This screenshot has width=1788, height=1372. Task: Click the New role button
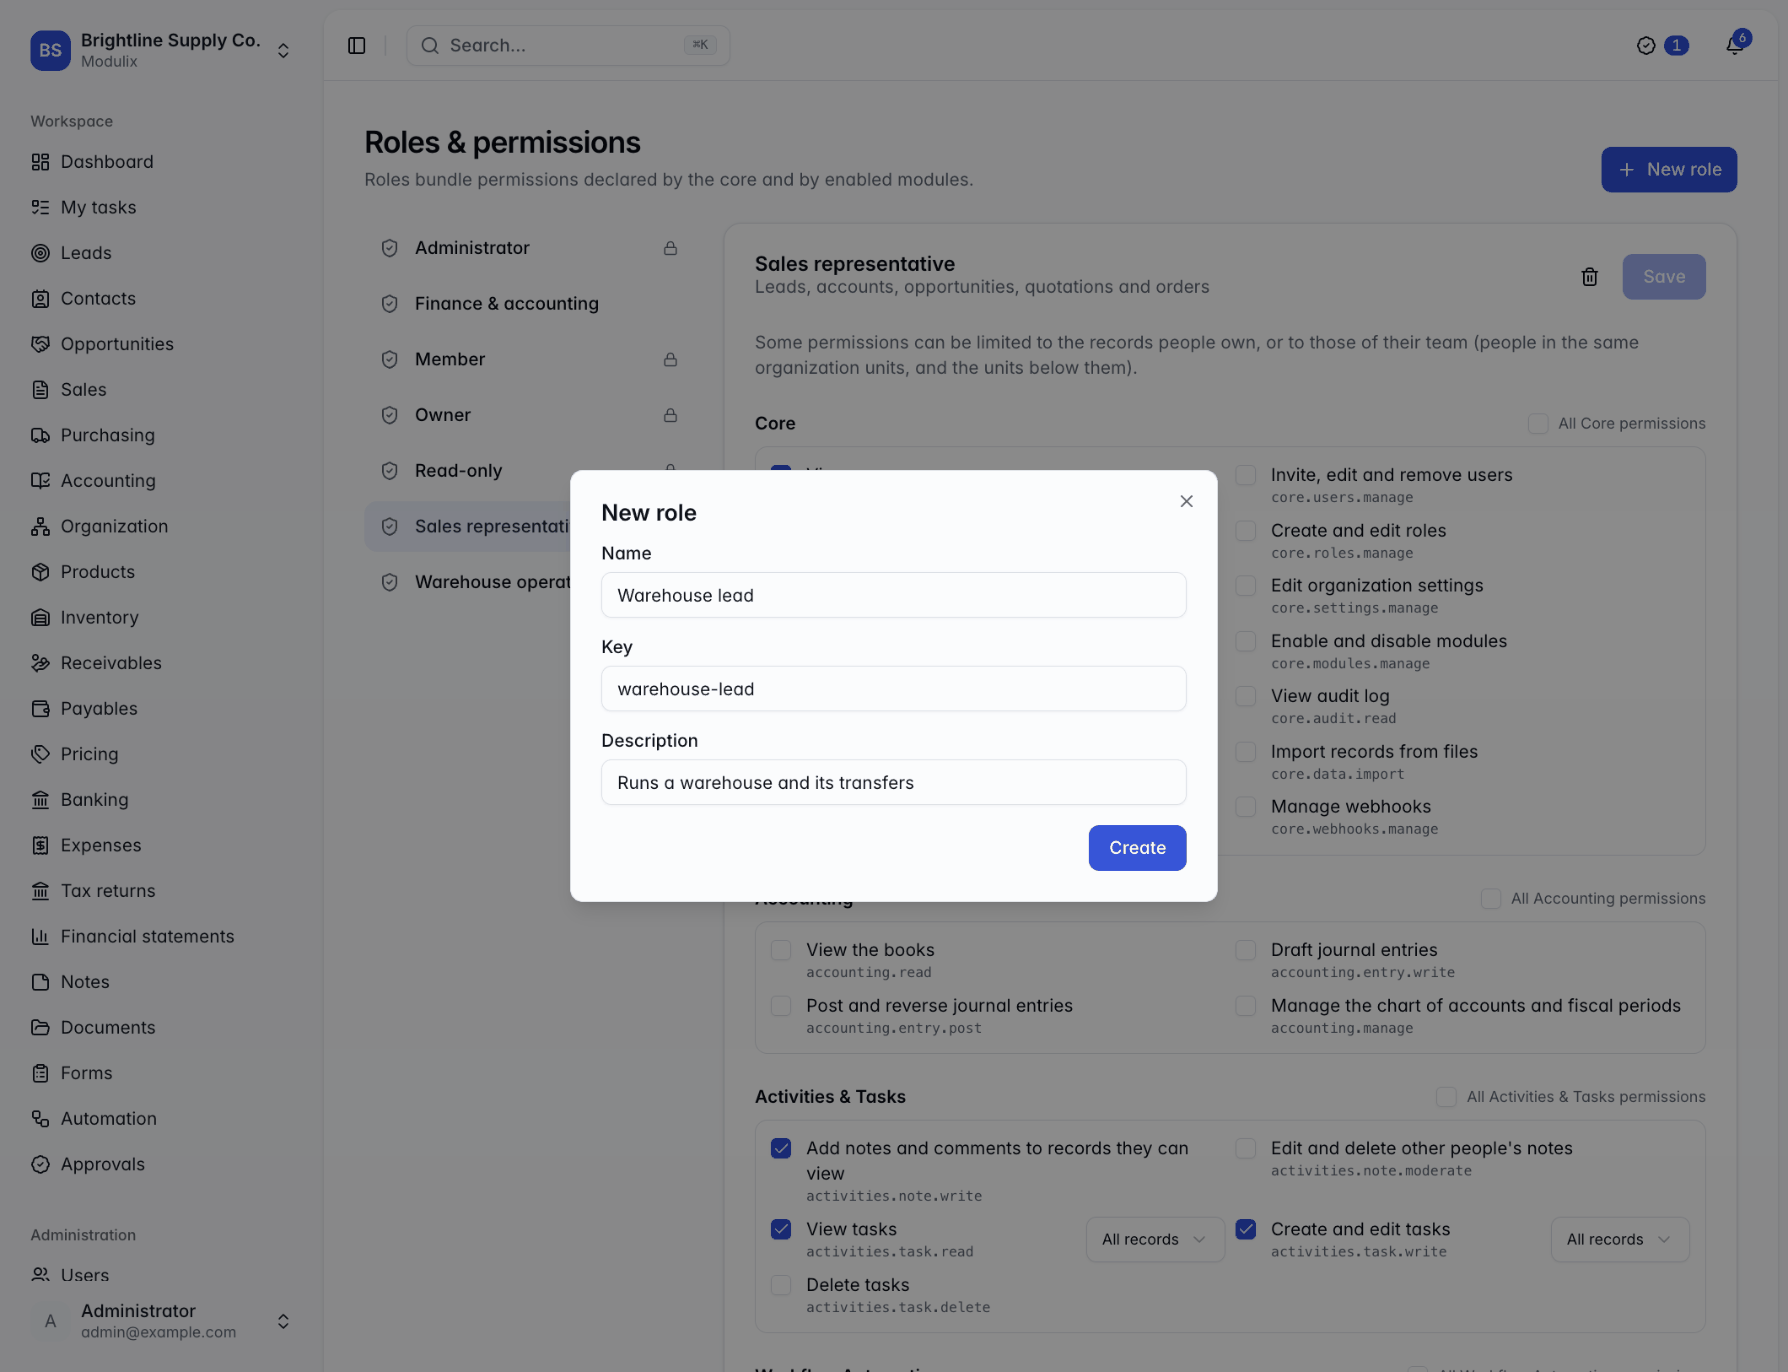[x=1668, y=170]
